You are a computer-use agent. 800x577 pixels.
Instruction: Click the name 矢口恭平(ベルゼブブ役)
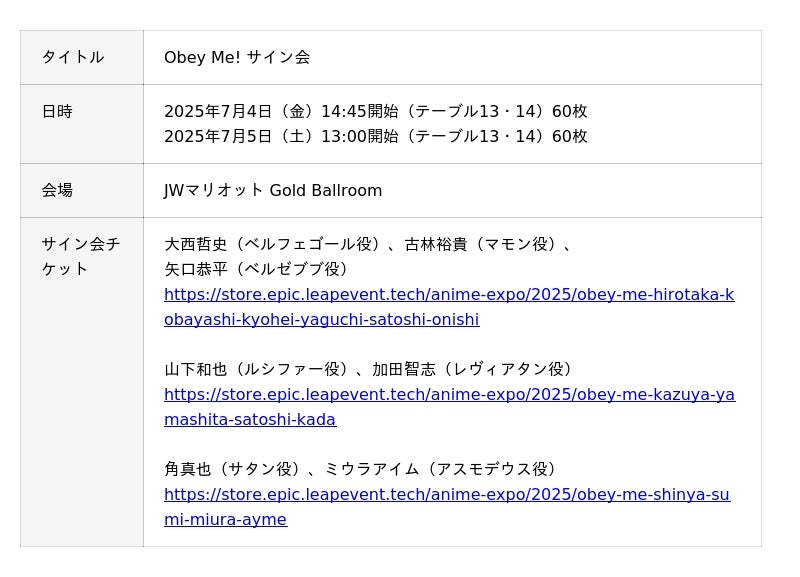[257, 269]
